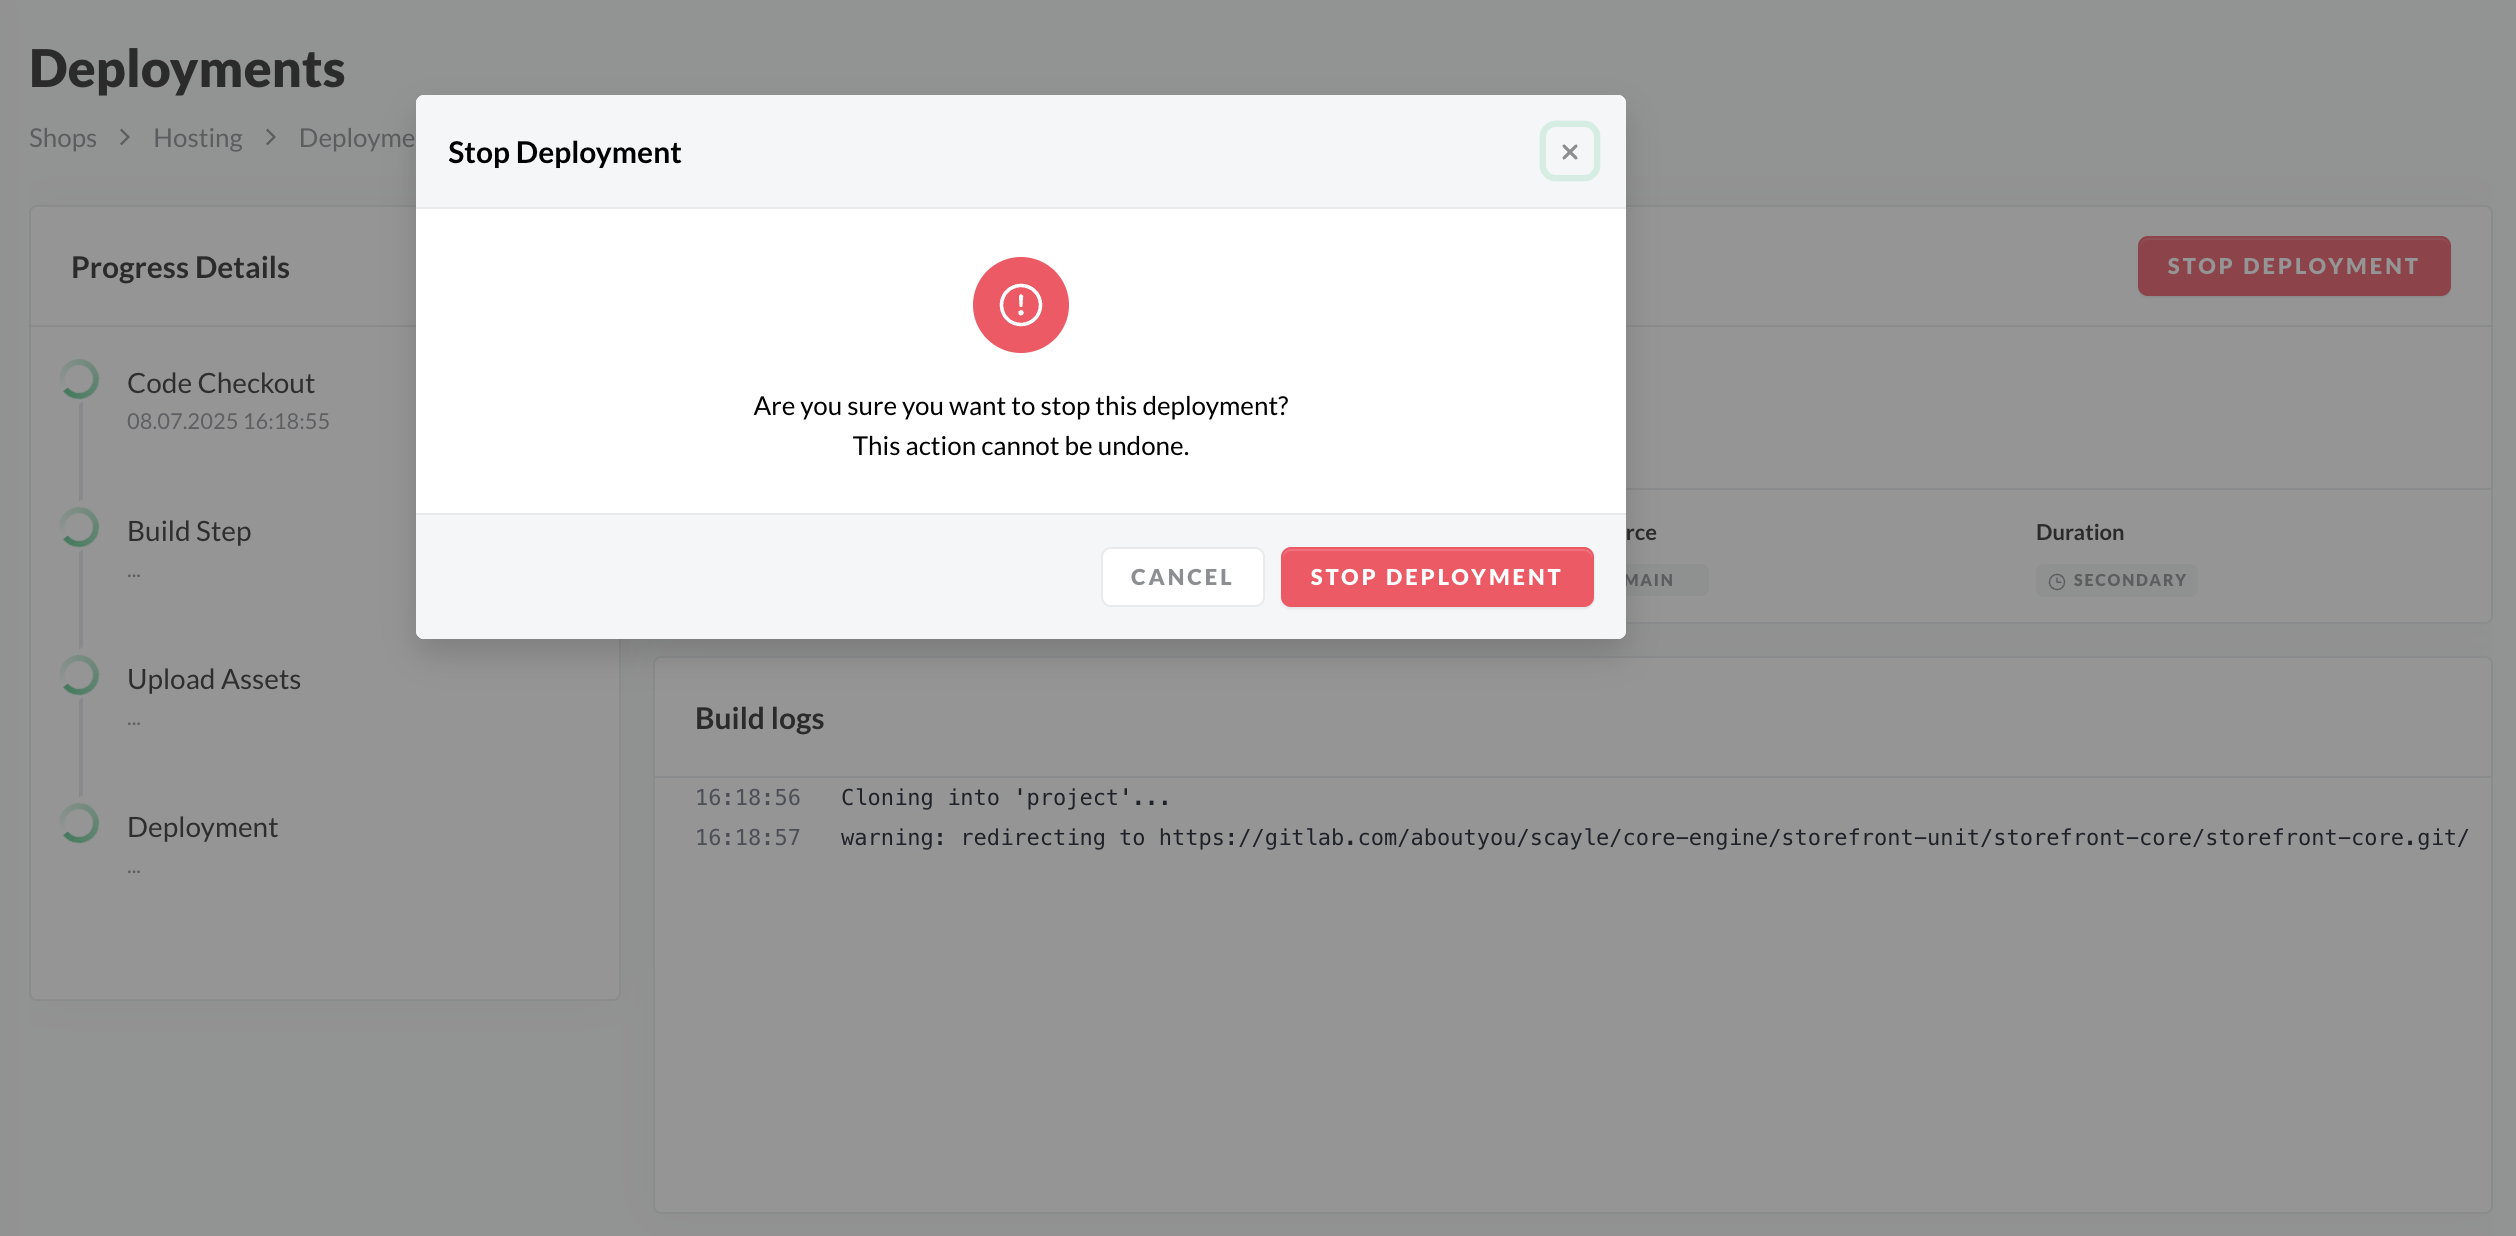Click the chevron after Hosting breadcrumb
The image size is (2516, 1236).
click(271, 138)
